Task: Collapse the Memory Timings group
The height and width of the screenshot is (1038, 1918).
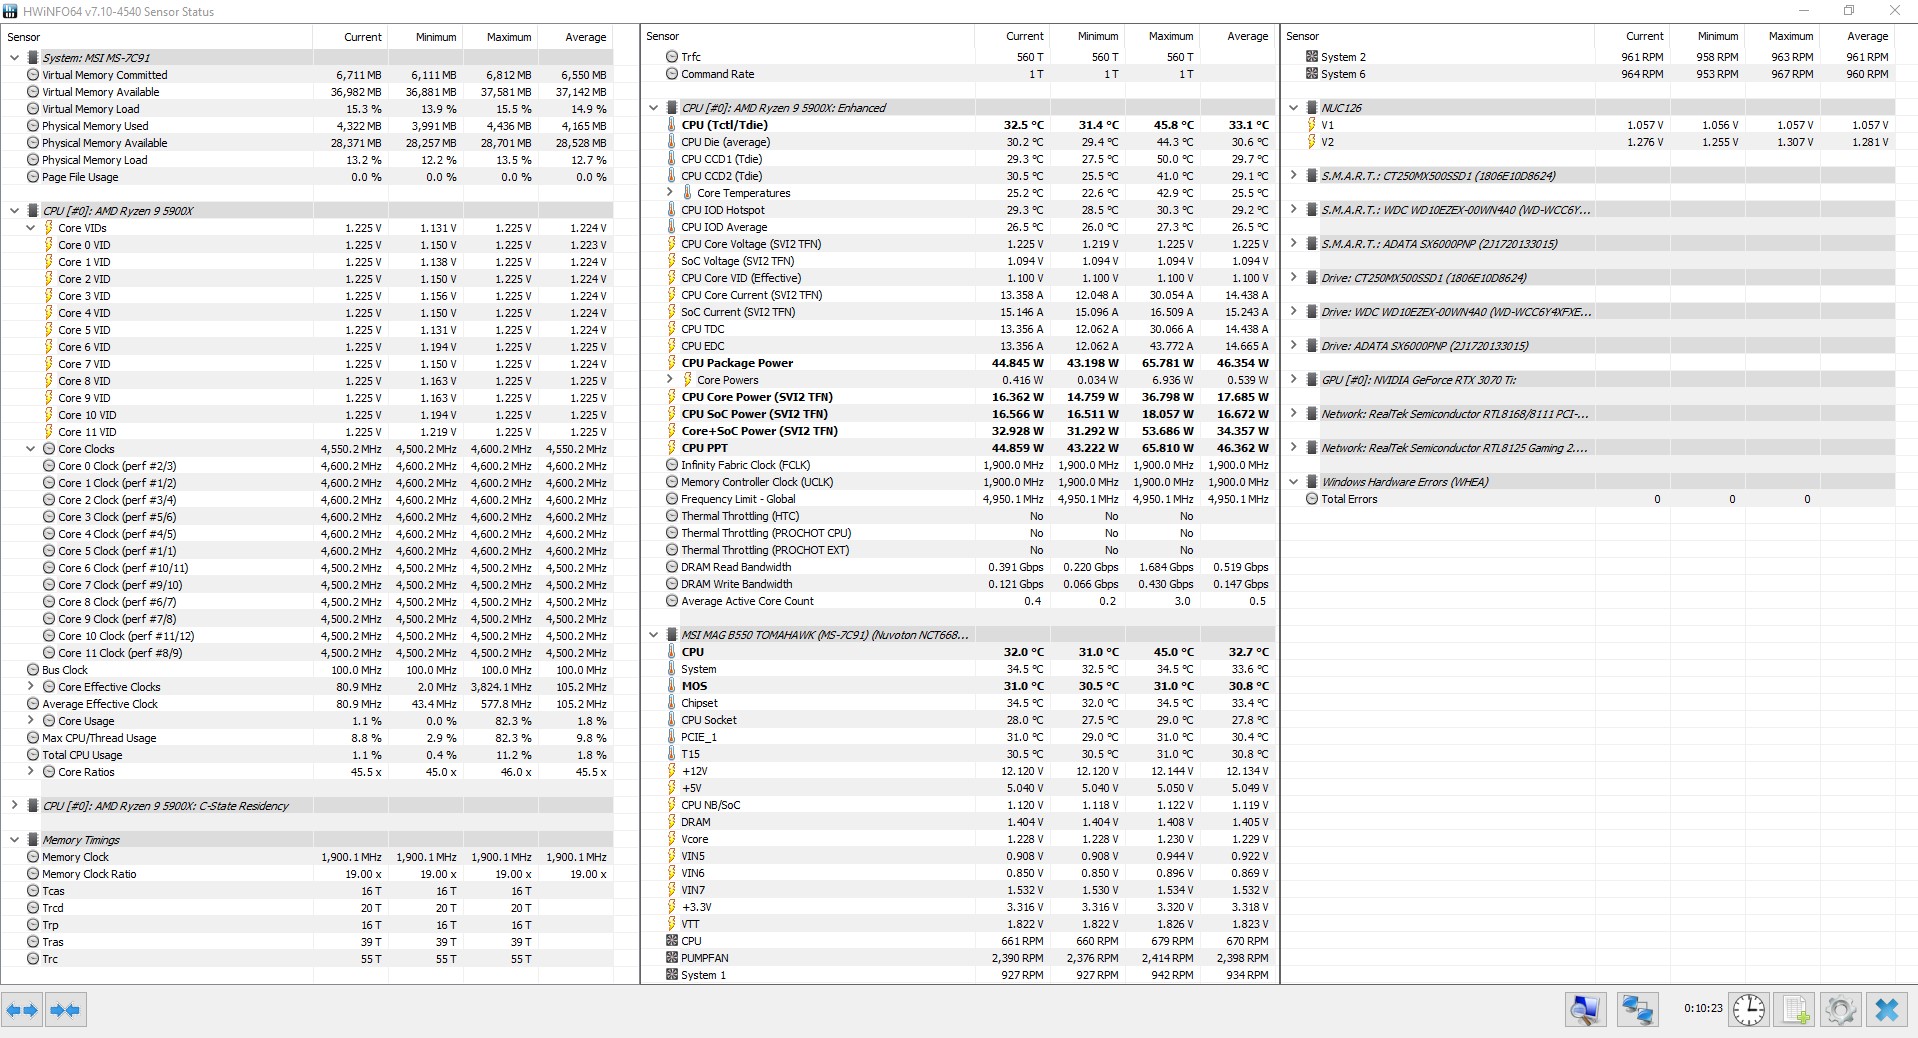Action: [14, 840]
